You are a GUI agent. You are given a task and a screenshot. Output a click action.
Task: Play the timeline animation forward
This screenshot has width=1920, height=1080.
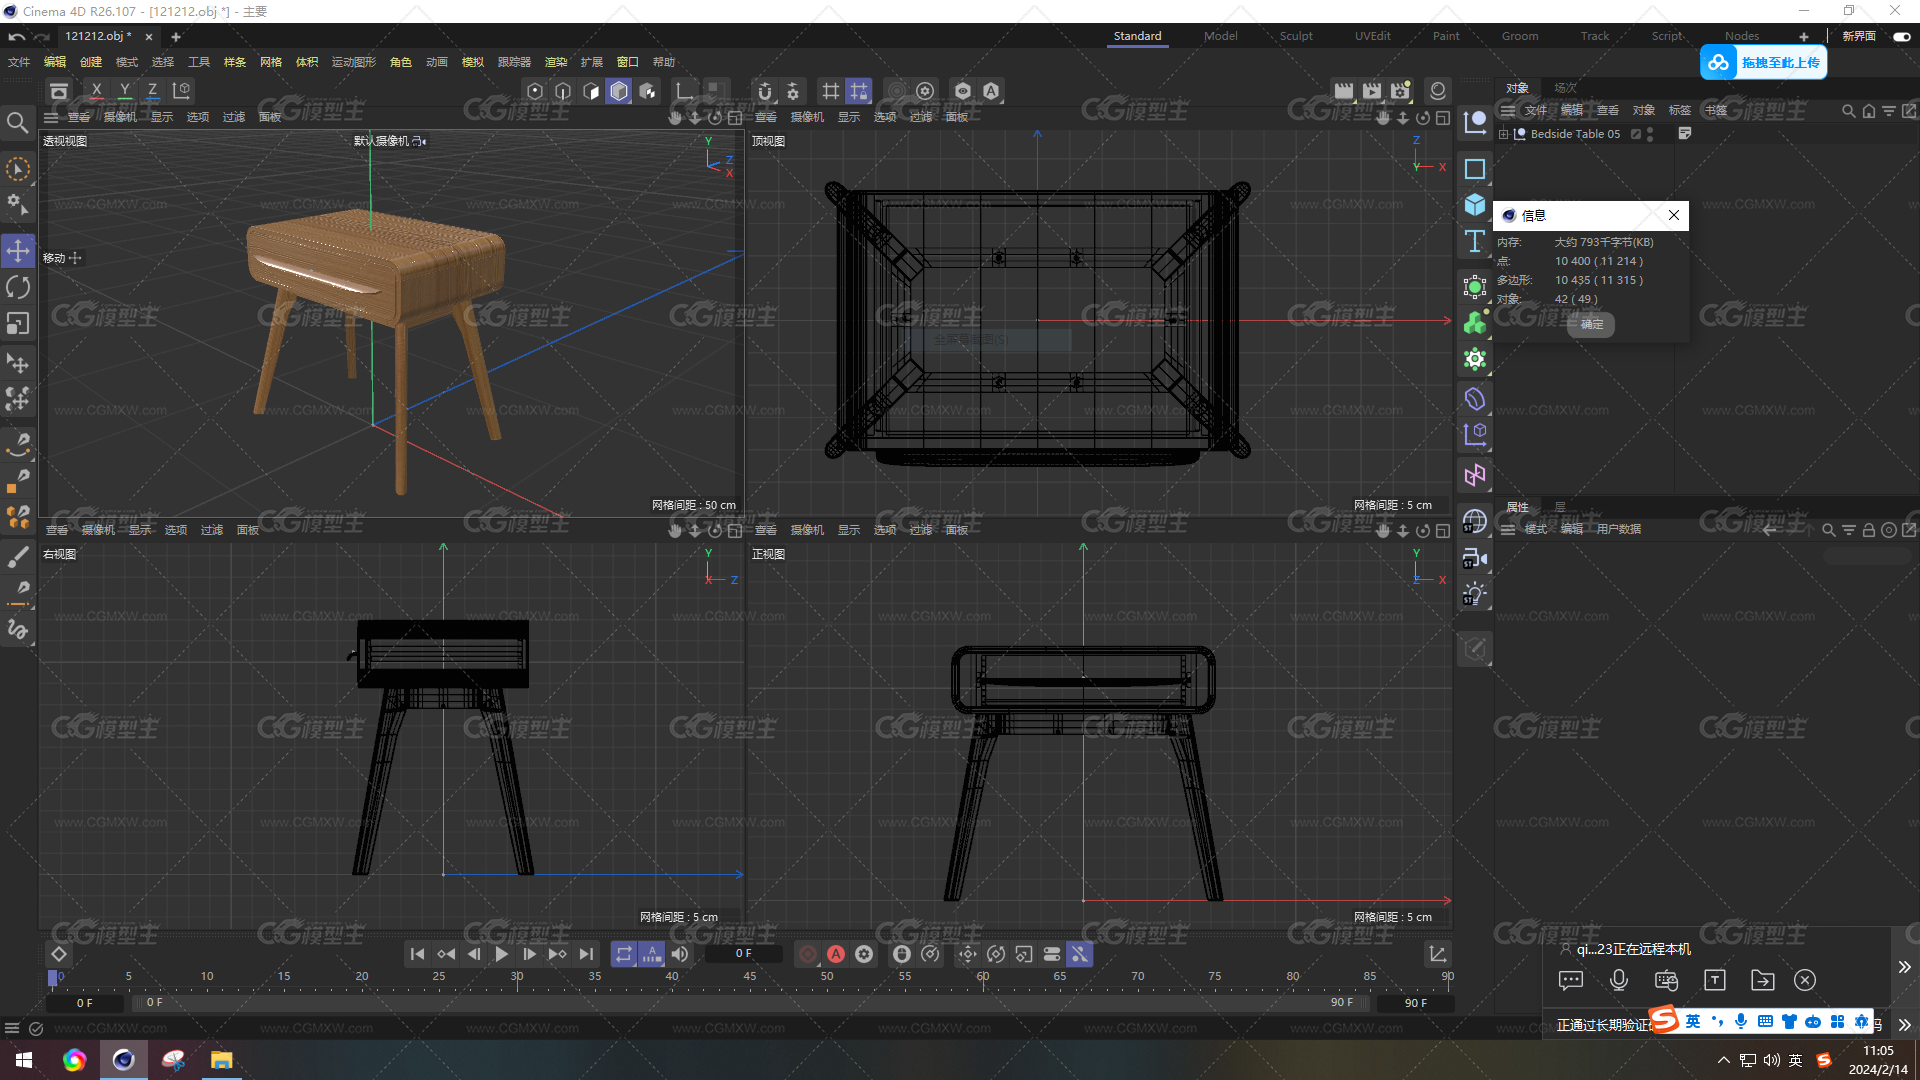click(502, 954)
